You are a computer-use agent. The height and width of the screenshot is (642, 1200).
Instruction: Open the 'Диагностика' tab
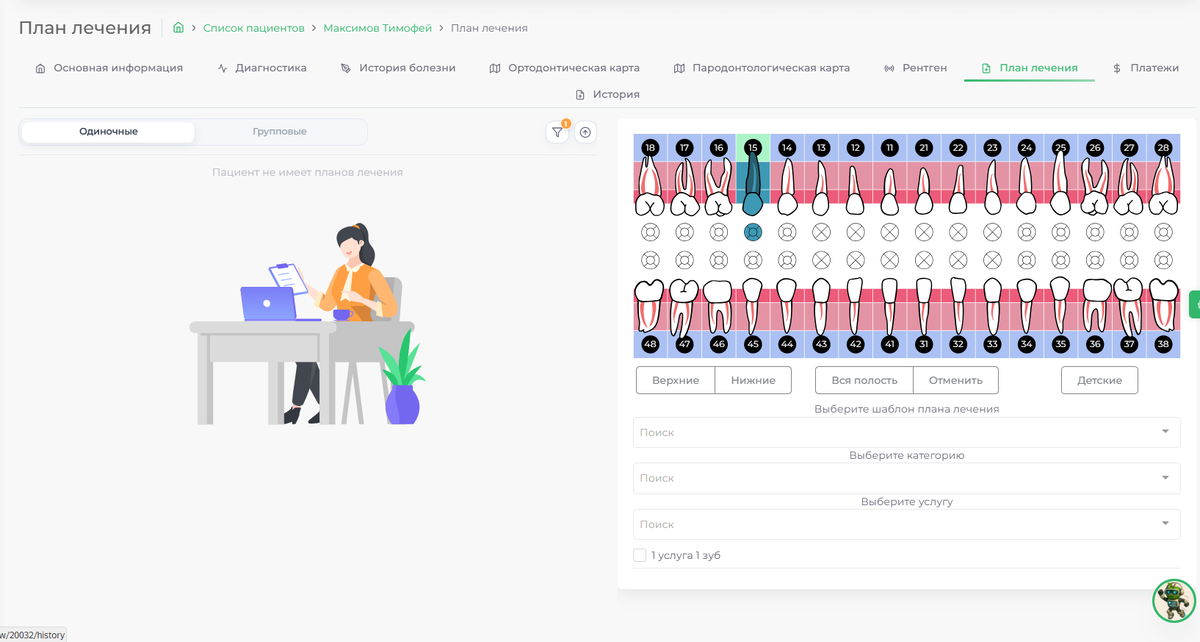(262, 68)
